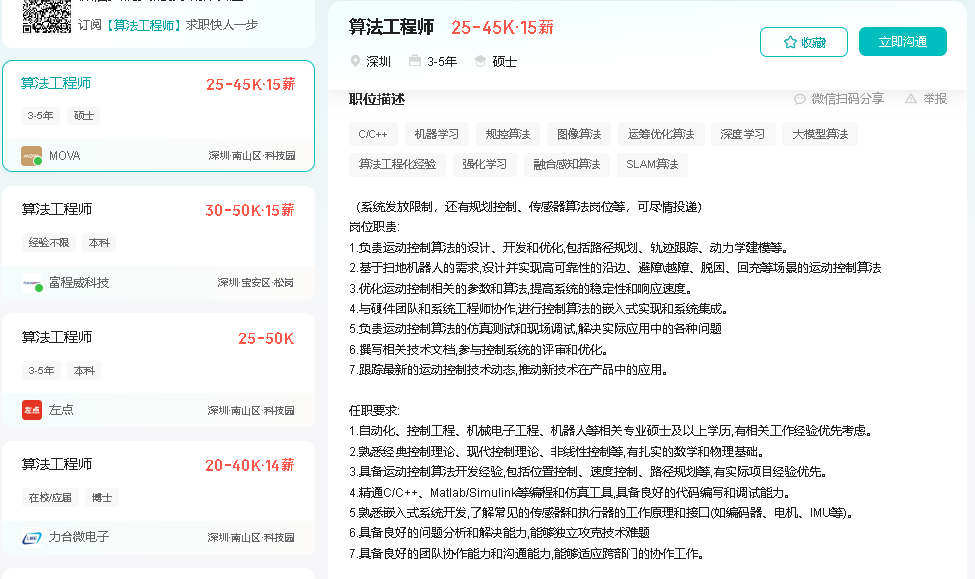The image size is (975, 579).
Task: Click the 举报 report link
Action: (935, 99)
